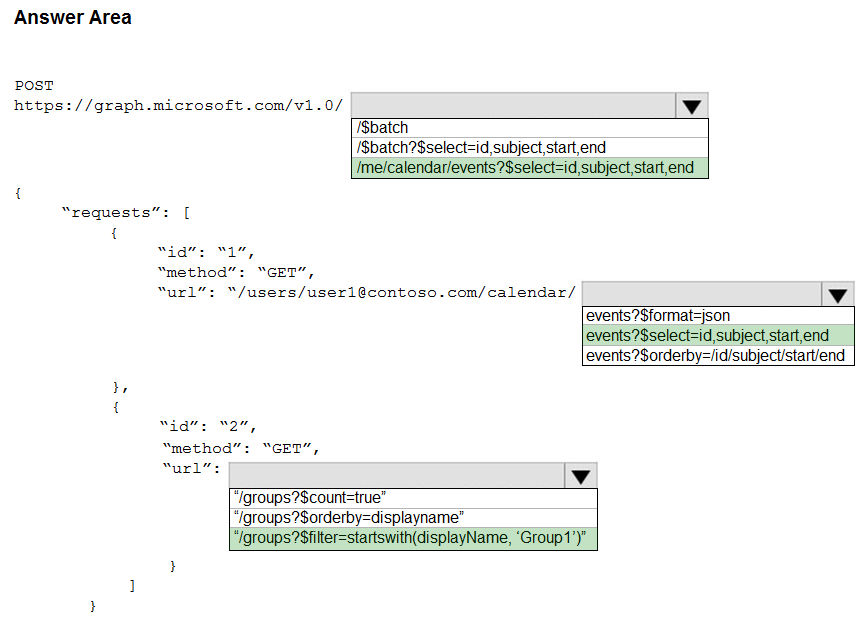865x631 pixels.
Task: Pick /me/calendar/events?$select=id,subject,start,end option
Action: pos(530,168)
